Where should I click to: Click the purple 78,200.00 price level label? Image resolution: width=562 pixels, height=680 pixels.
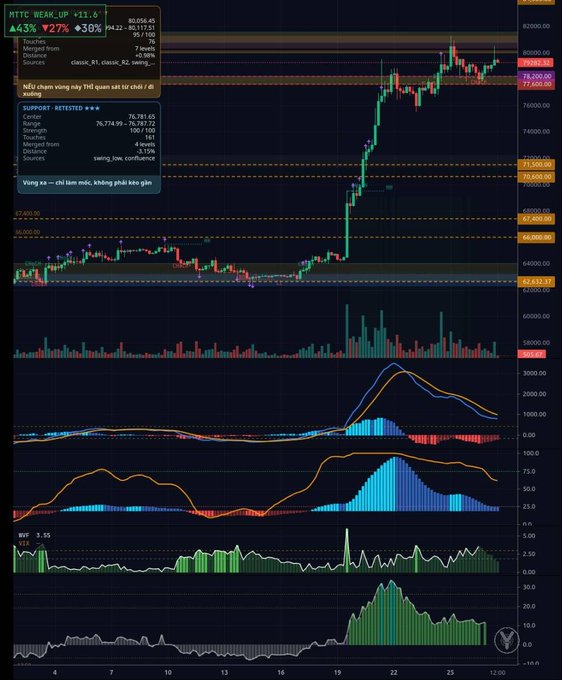(536, 76)
